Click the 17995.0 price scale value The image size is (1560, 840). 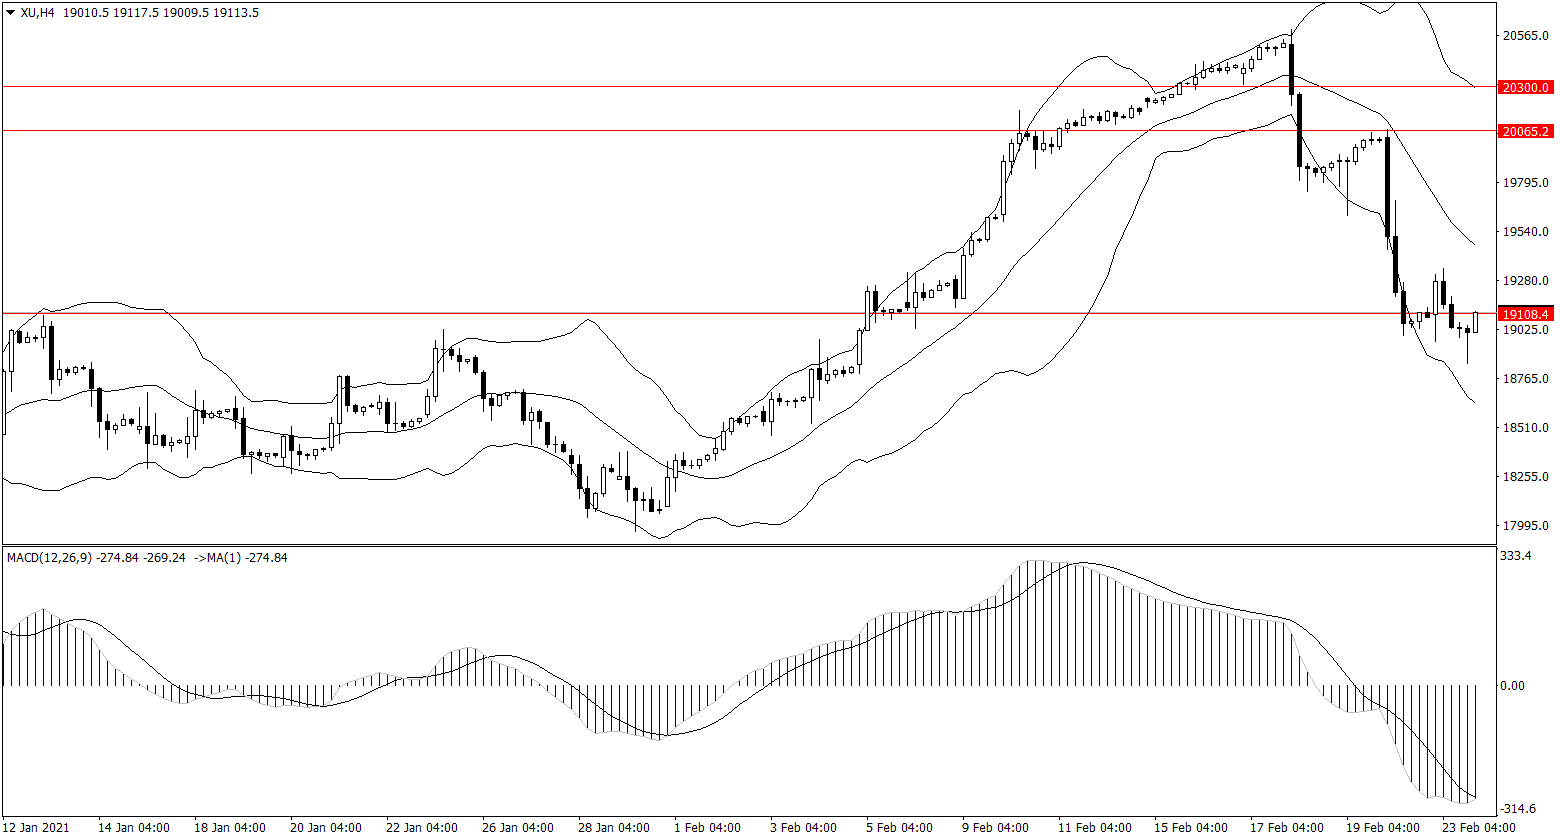tap(1525, 526)
